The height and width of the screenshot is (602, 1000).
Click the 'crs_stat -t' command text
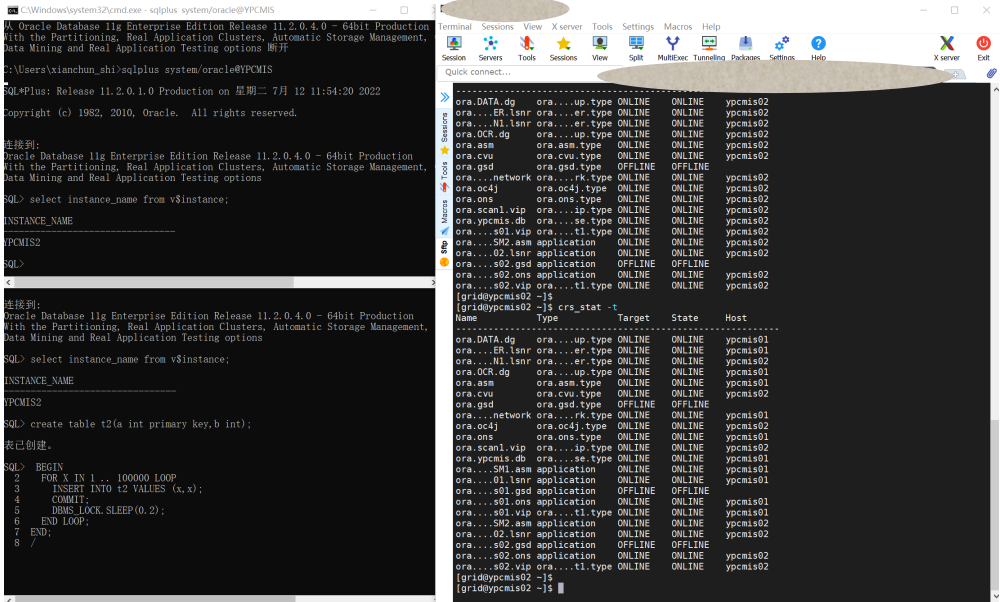[587, 307]
